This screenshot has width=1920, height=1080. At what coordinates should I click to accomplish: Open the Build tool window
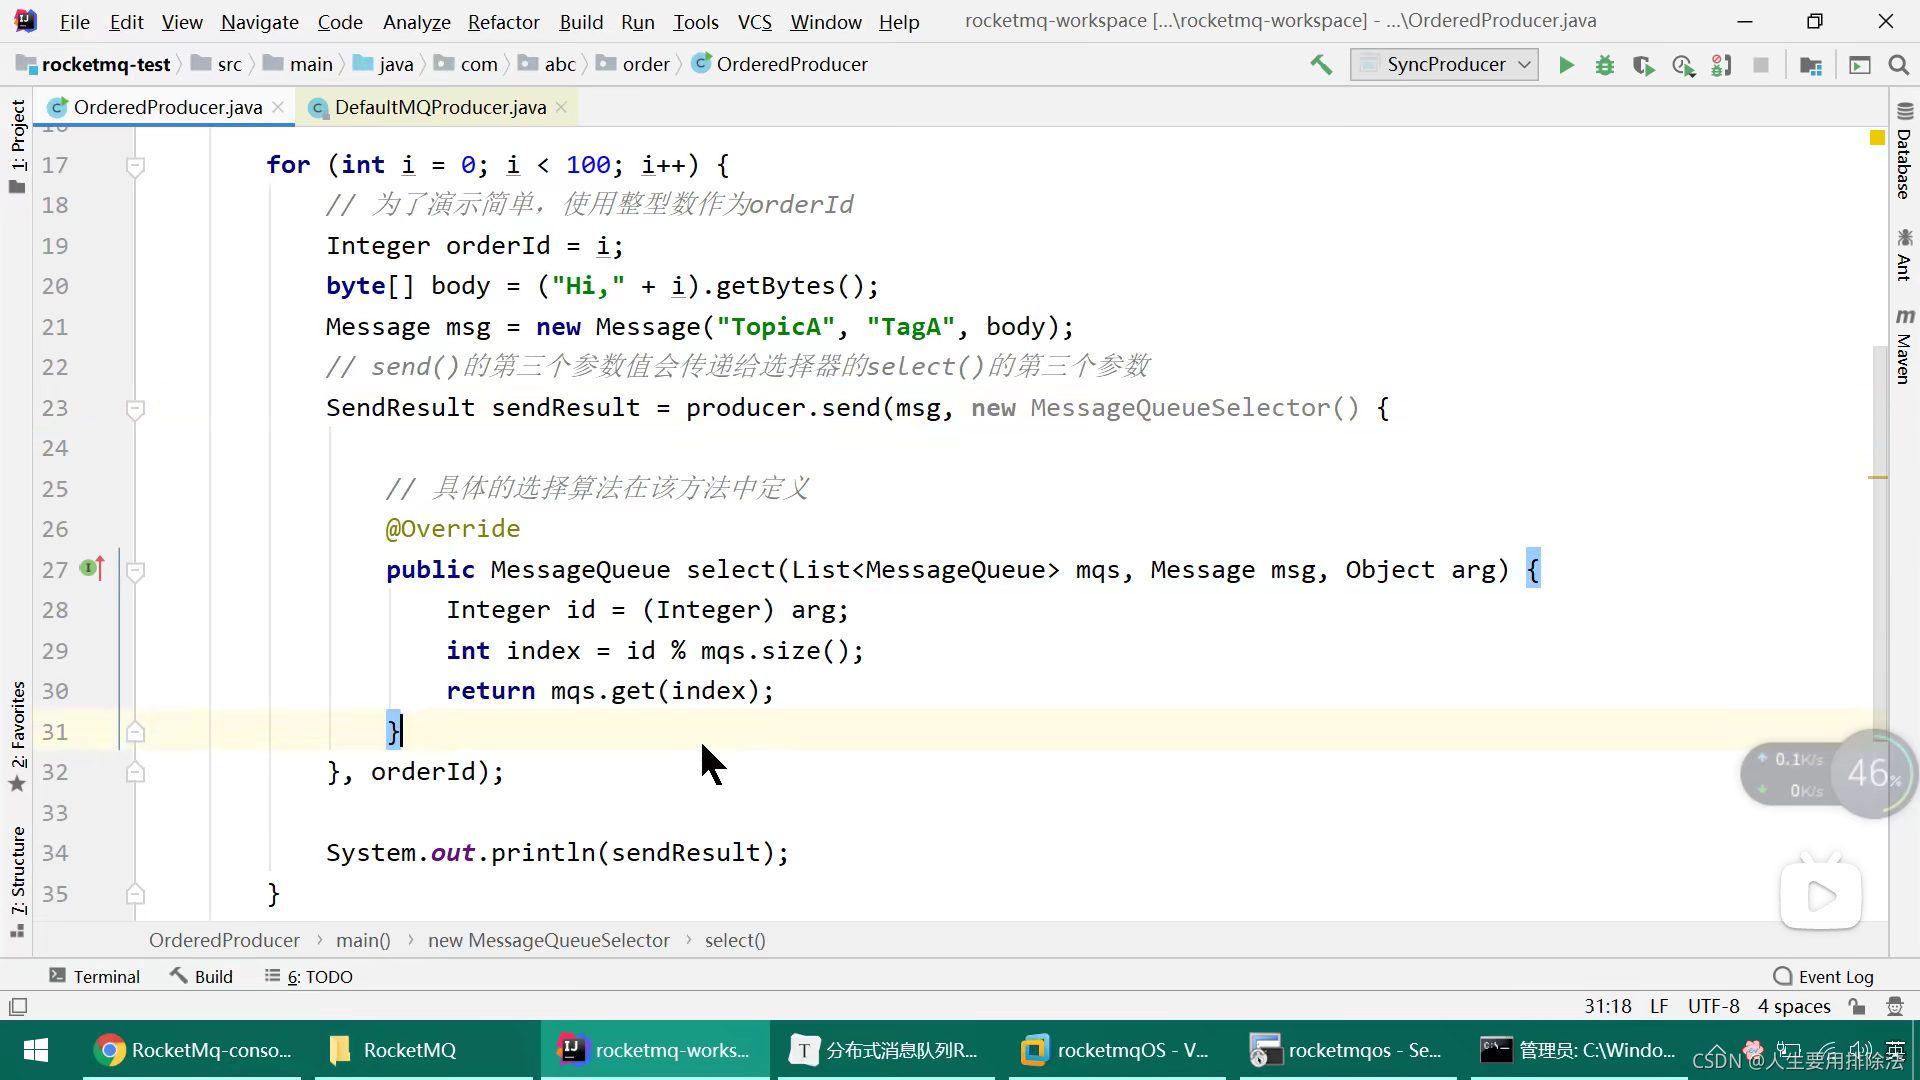pyautogui.click(x=201, y=976)
